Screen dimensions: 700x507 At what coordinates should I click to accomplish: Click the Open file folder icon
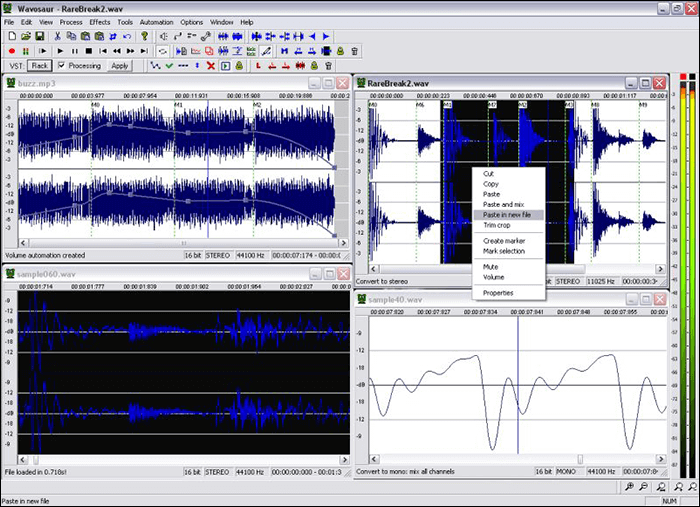(x=25, y=36)
